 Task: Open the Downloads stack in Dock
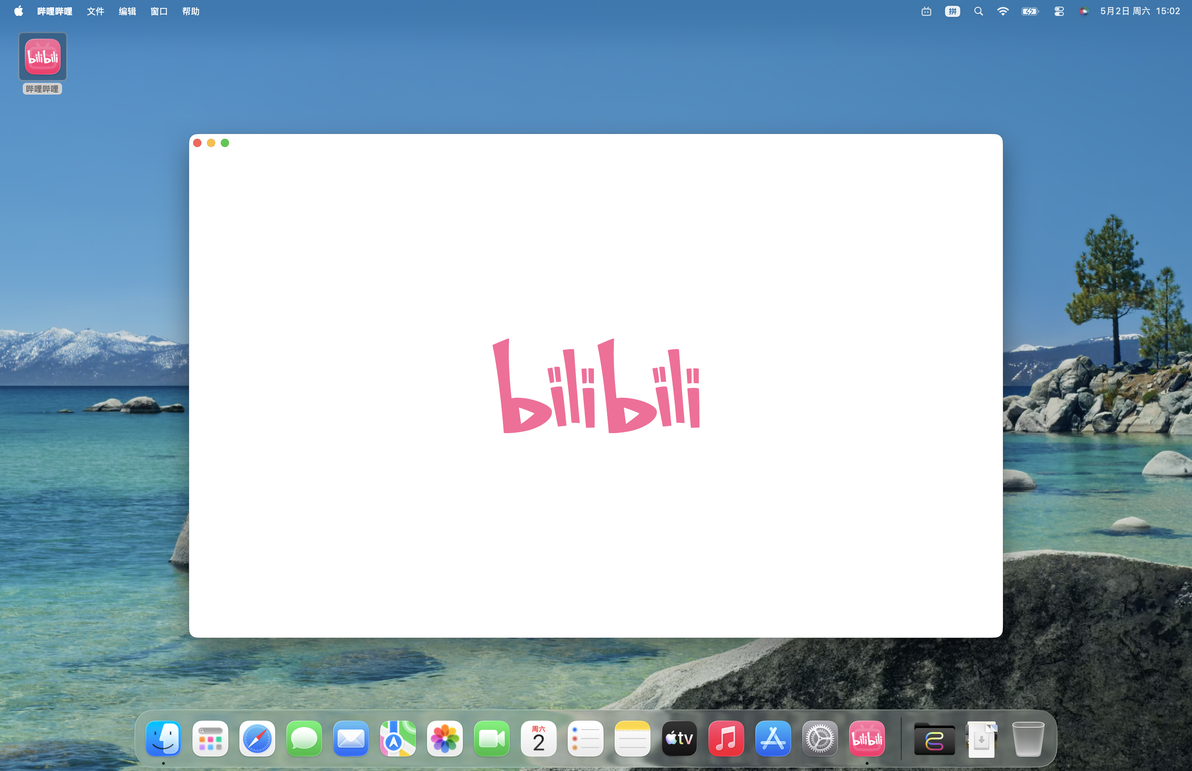pyautogui.click(x=981, y=738)
